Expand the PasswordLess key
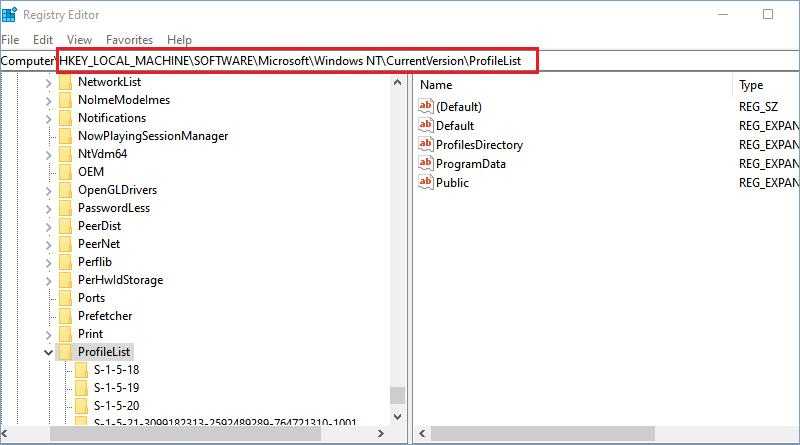This screenshot has width=800, height=445. click(x=48, y=209)
